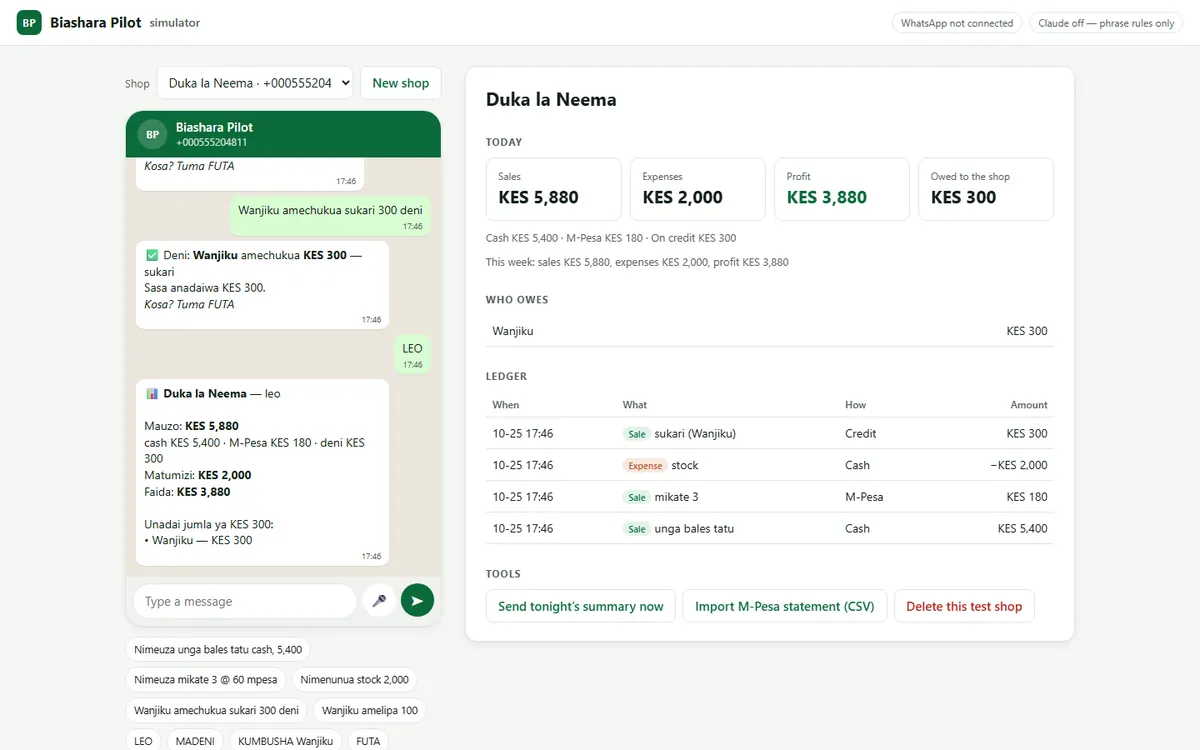This screenshot has height=750, width=1200.
Task: Send the message with the arrow button
Action: coord(417,601)
